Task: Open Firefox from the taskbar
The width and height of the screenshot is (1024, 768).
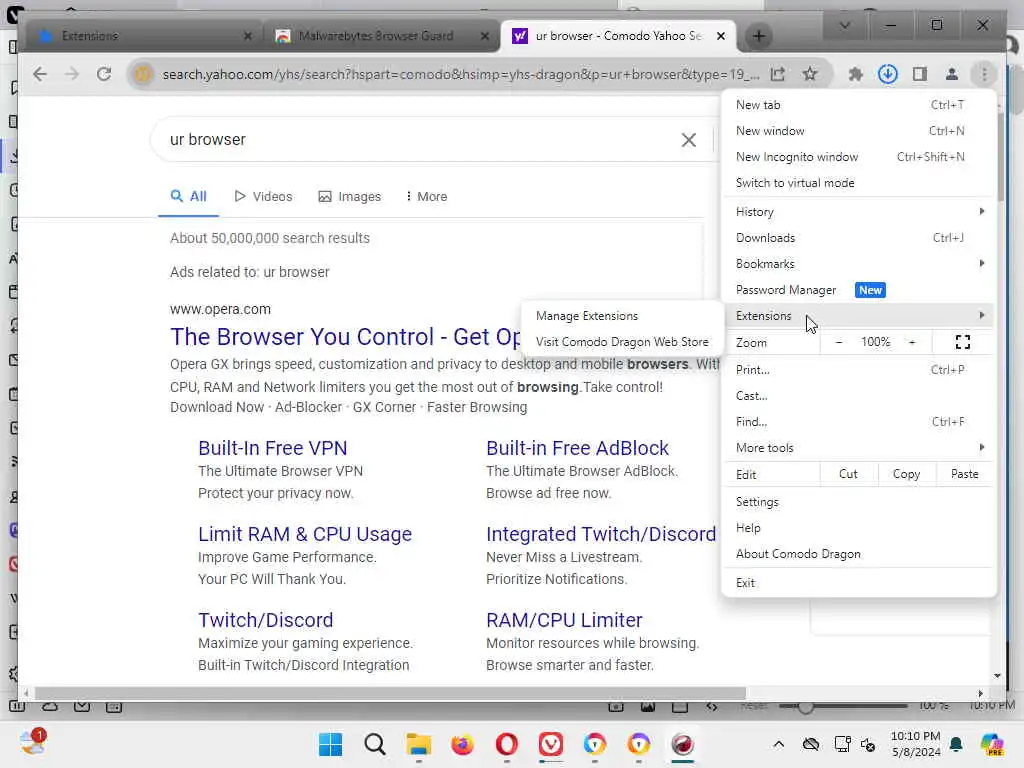Action: [x=462, y=744]
